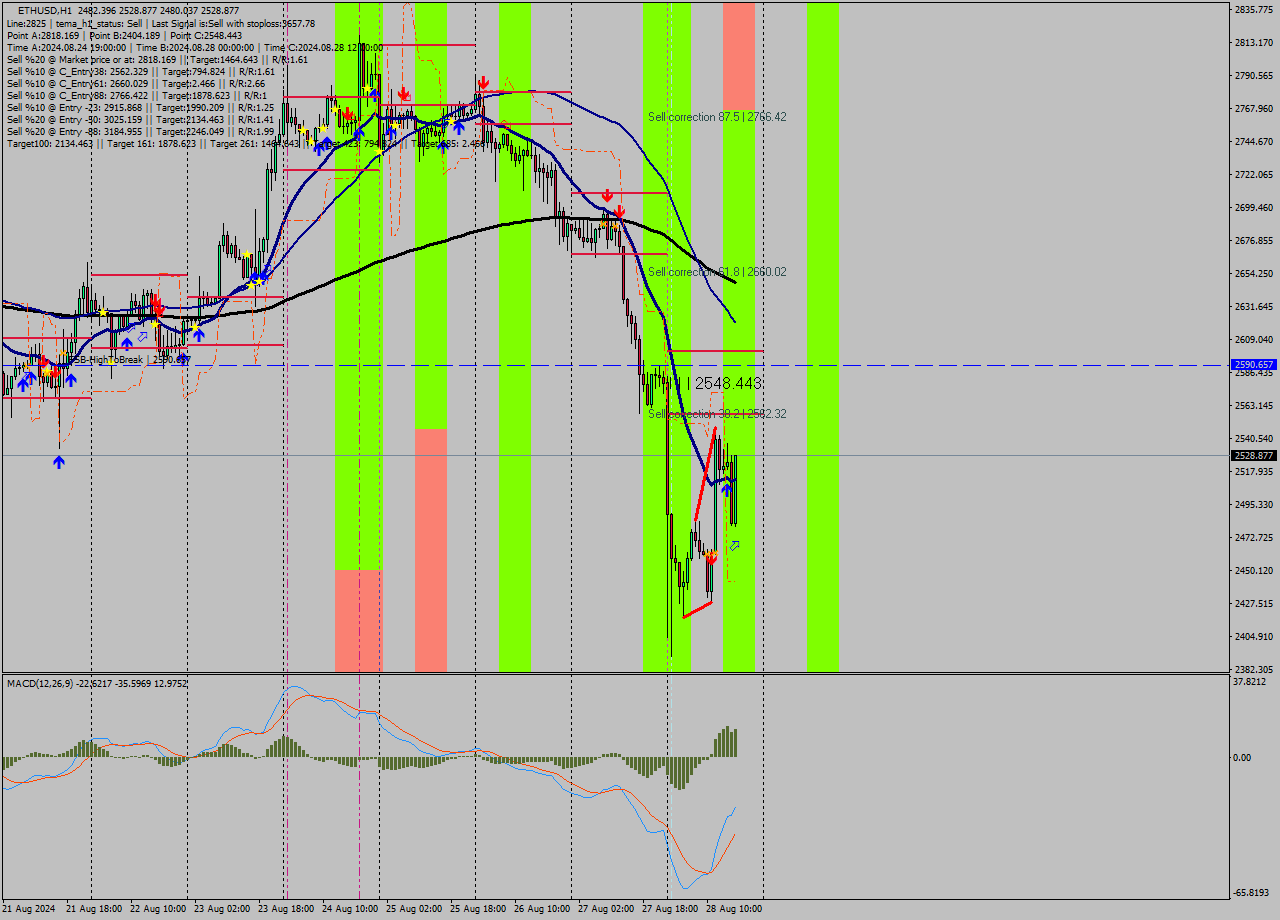Click the curved red down arrow at the 22 Aug peak

pos(157,306)
